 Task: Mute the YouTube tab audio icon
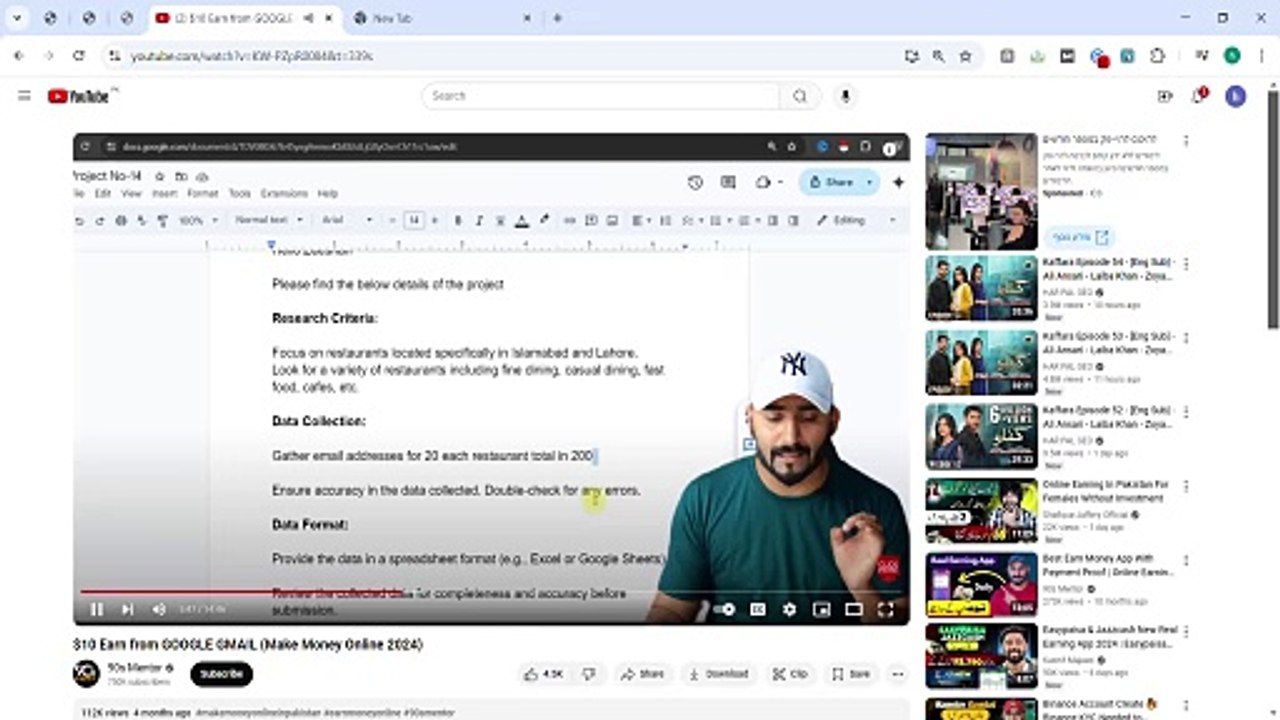(308, 18)
